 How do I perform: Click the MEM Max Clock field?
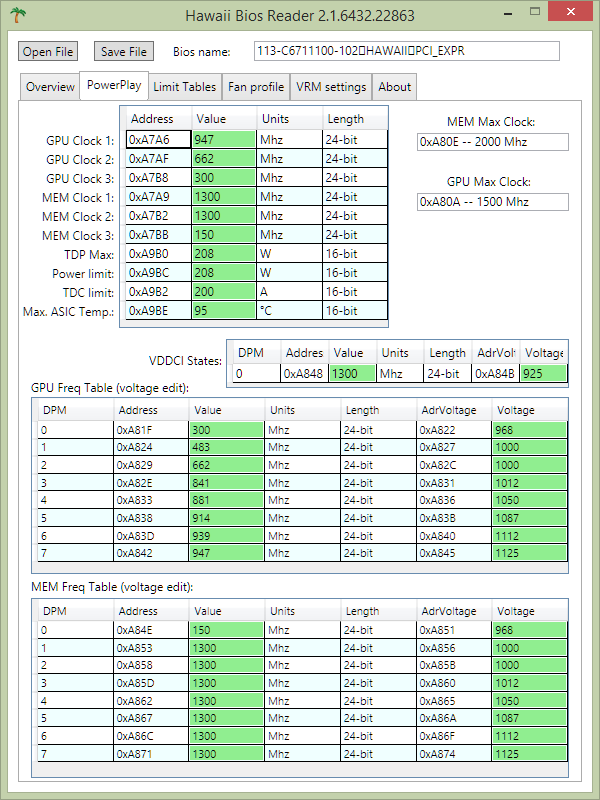coord(492,142)
